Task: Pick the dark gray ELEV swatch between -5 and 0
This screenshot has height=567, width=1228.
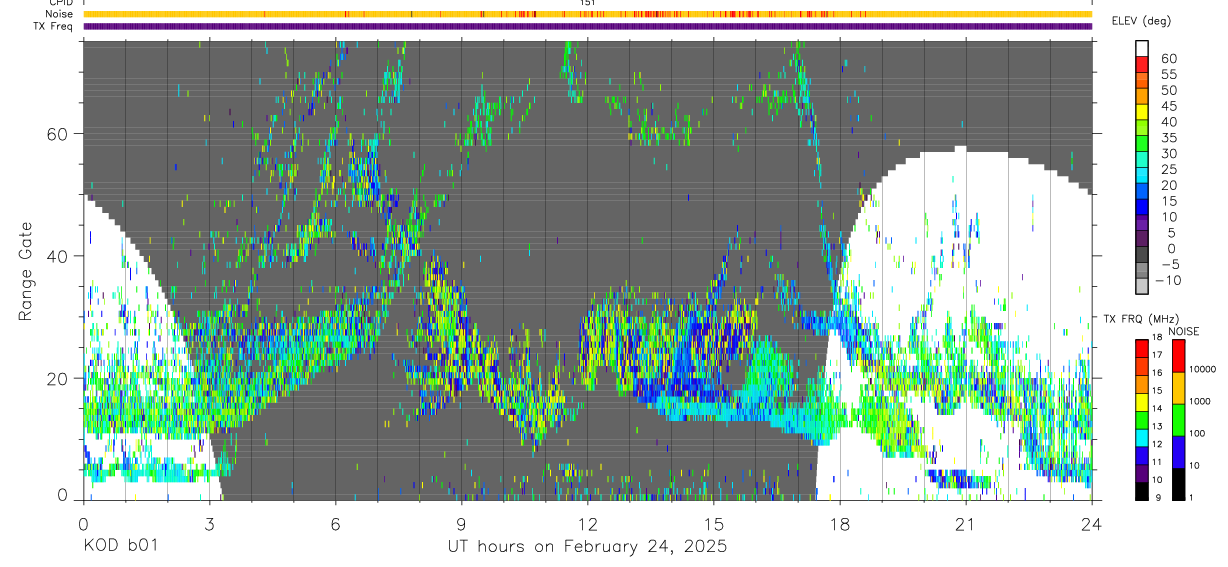Action: point(1142,256)
